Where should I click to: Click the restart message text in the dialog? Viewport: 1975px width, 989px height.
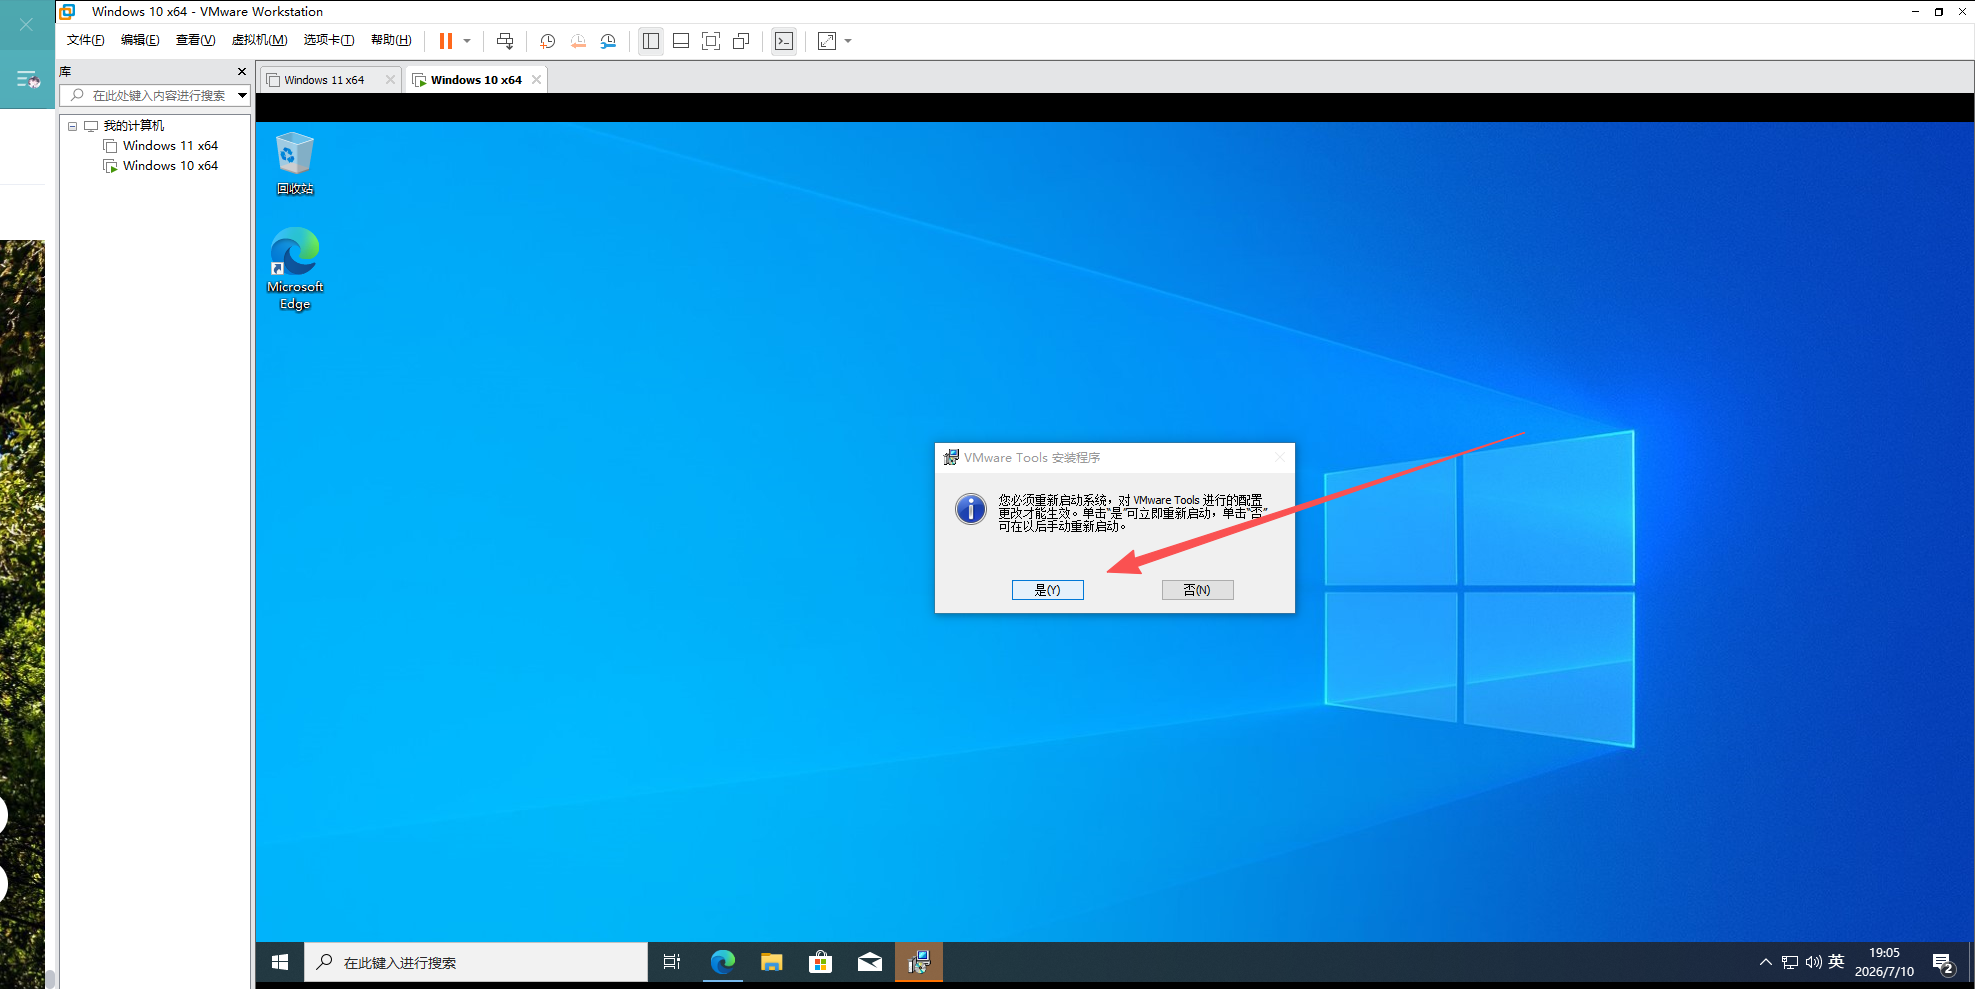pos(1132,513)
